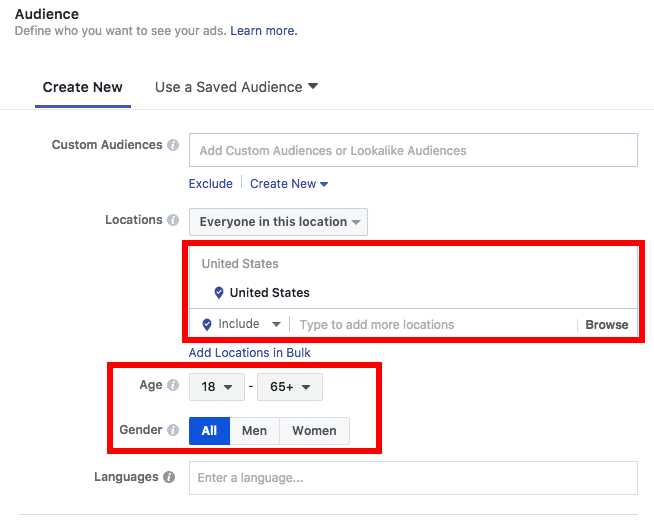Expand the Everyone in this location dropdown
Screen dimensions: 654x522
(279, 222)
